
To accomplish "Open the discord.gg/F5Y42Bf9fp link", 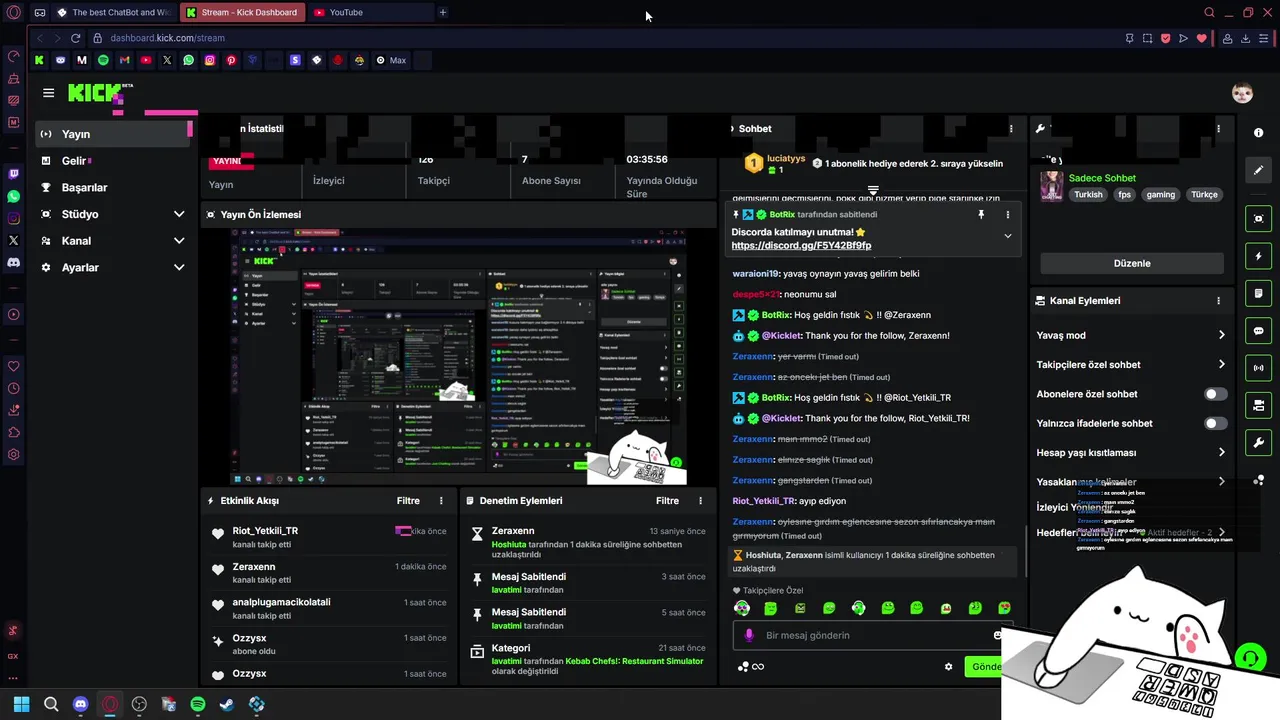I will [x=801, y=245].
